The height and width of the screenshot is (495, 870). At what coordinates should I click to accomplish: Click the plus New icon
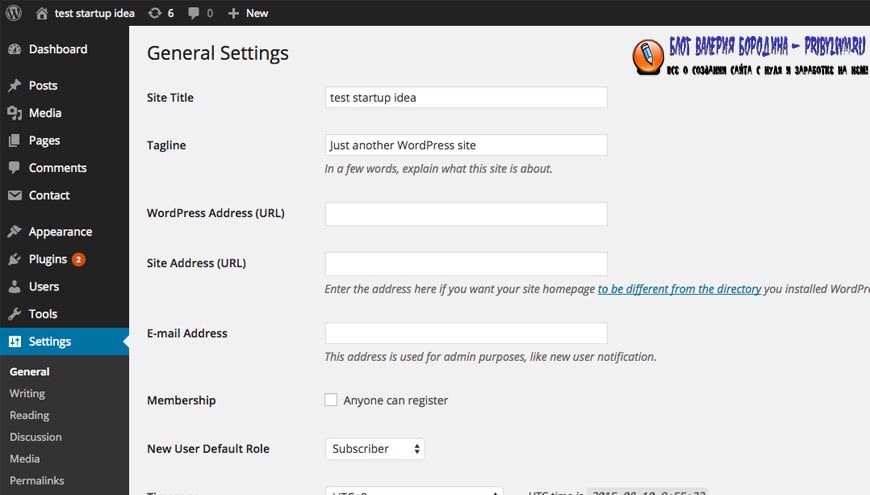coord(234,13)
